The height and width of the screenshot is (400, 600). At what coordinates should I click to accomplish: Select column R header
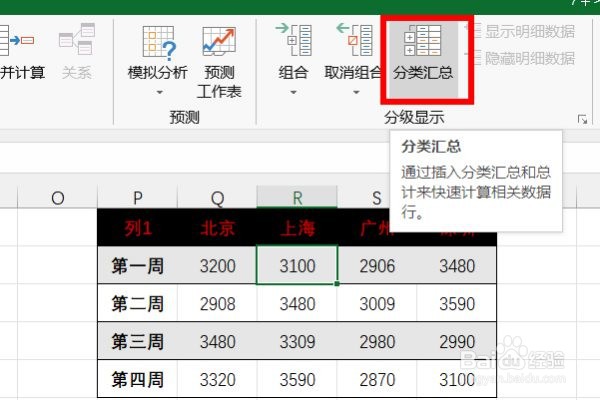click(297, 198)
